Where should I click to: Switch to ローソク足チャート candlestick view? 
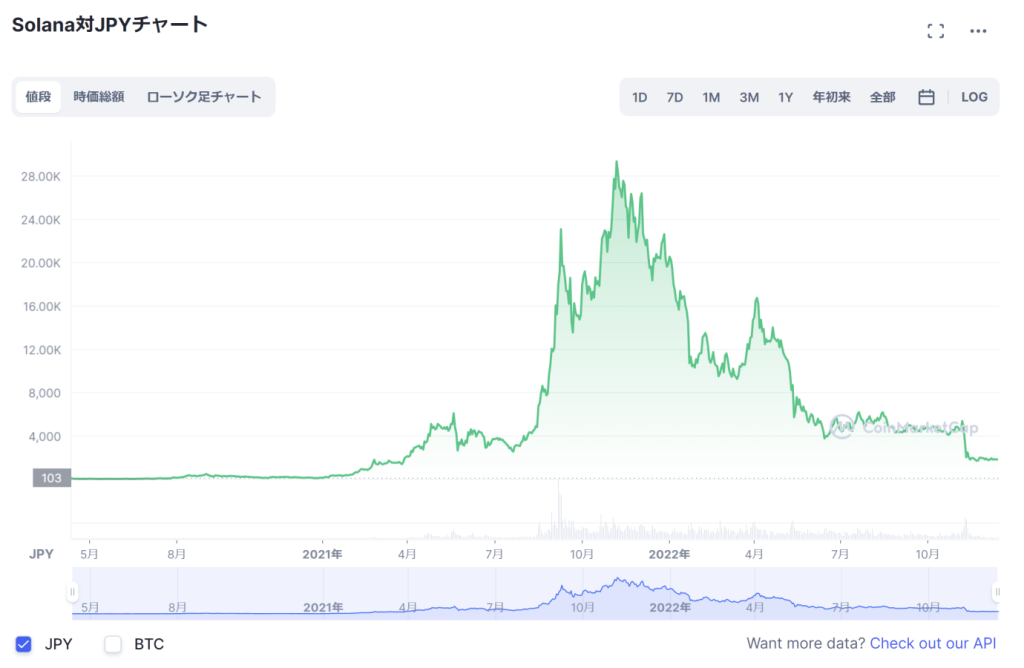pyautogui.click(x=204, y=97)
